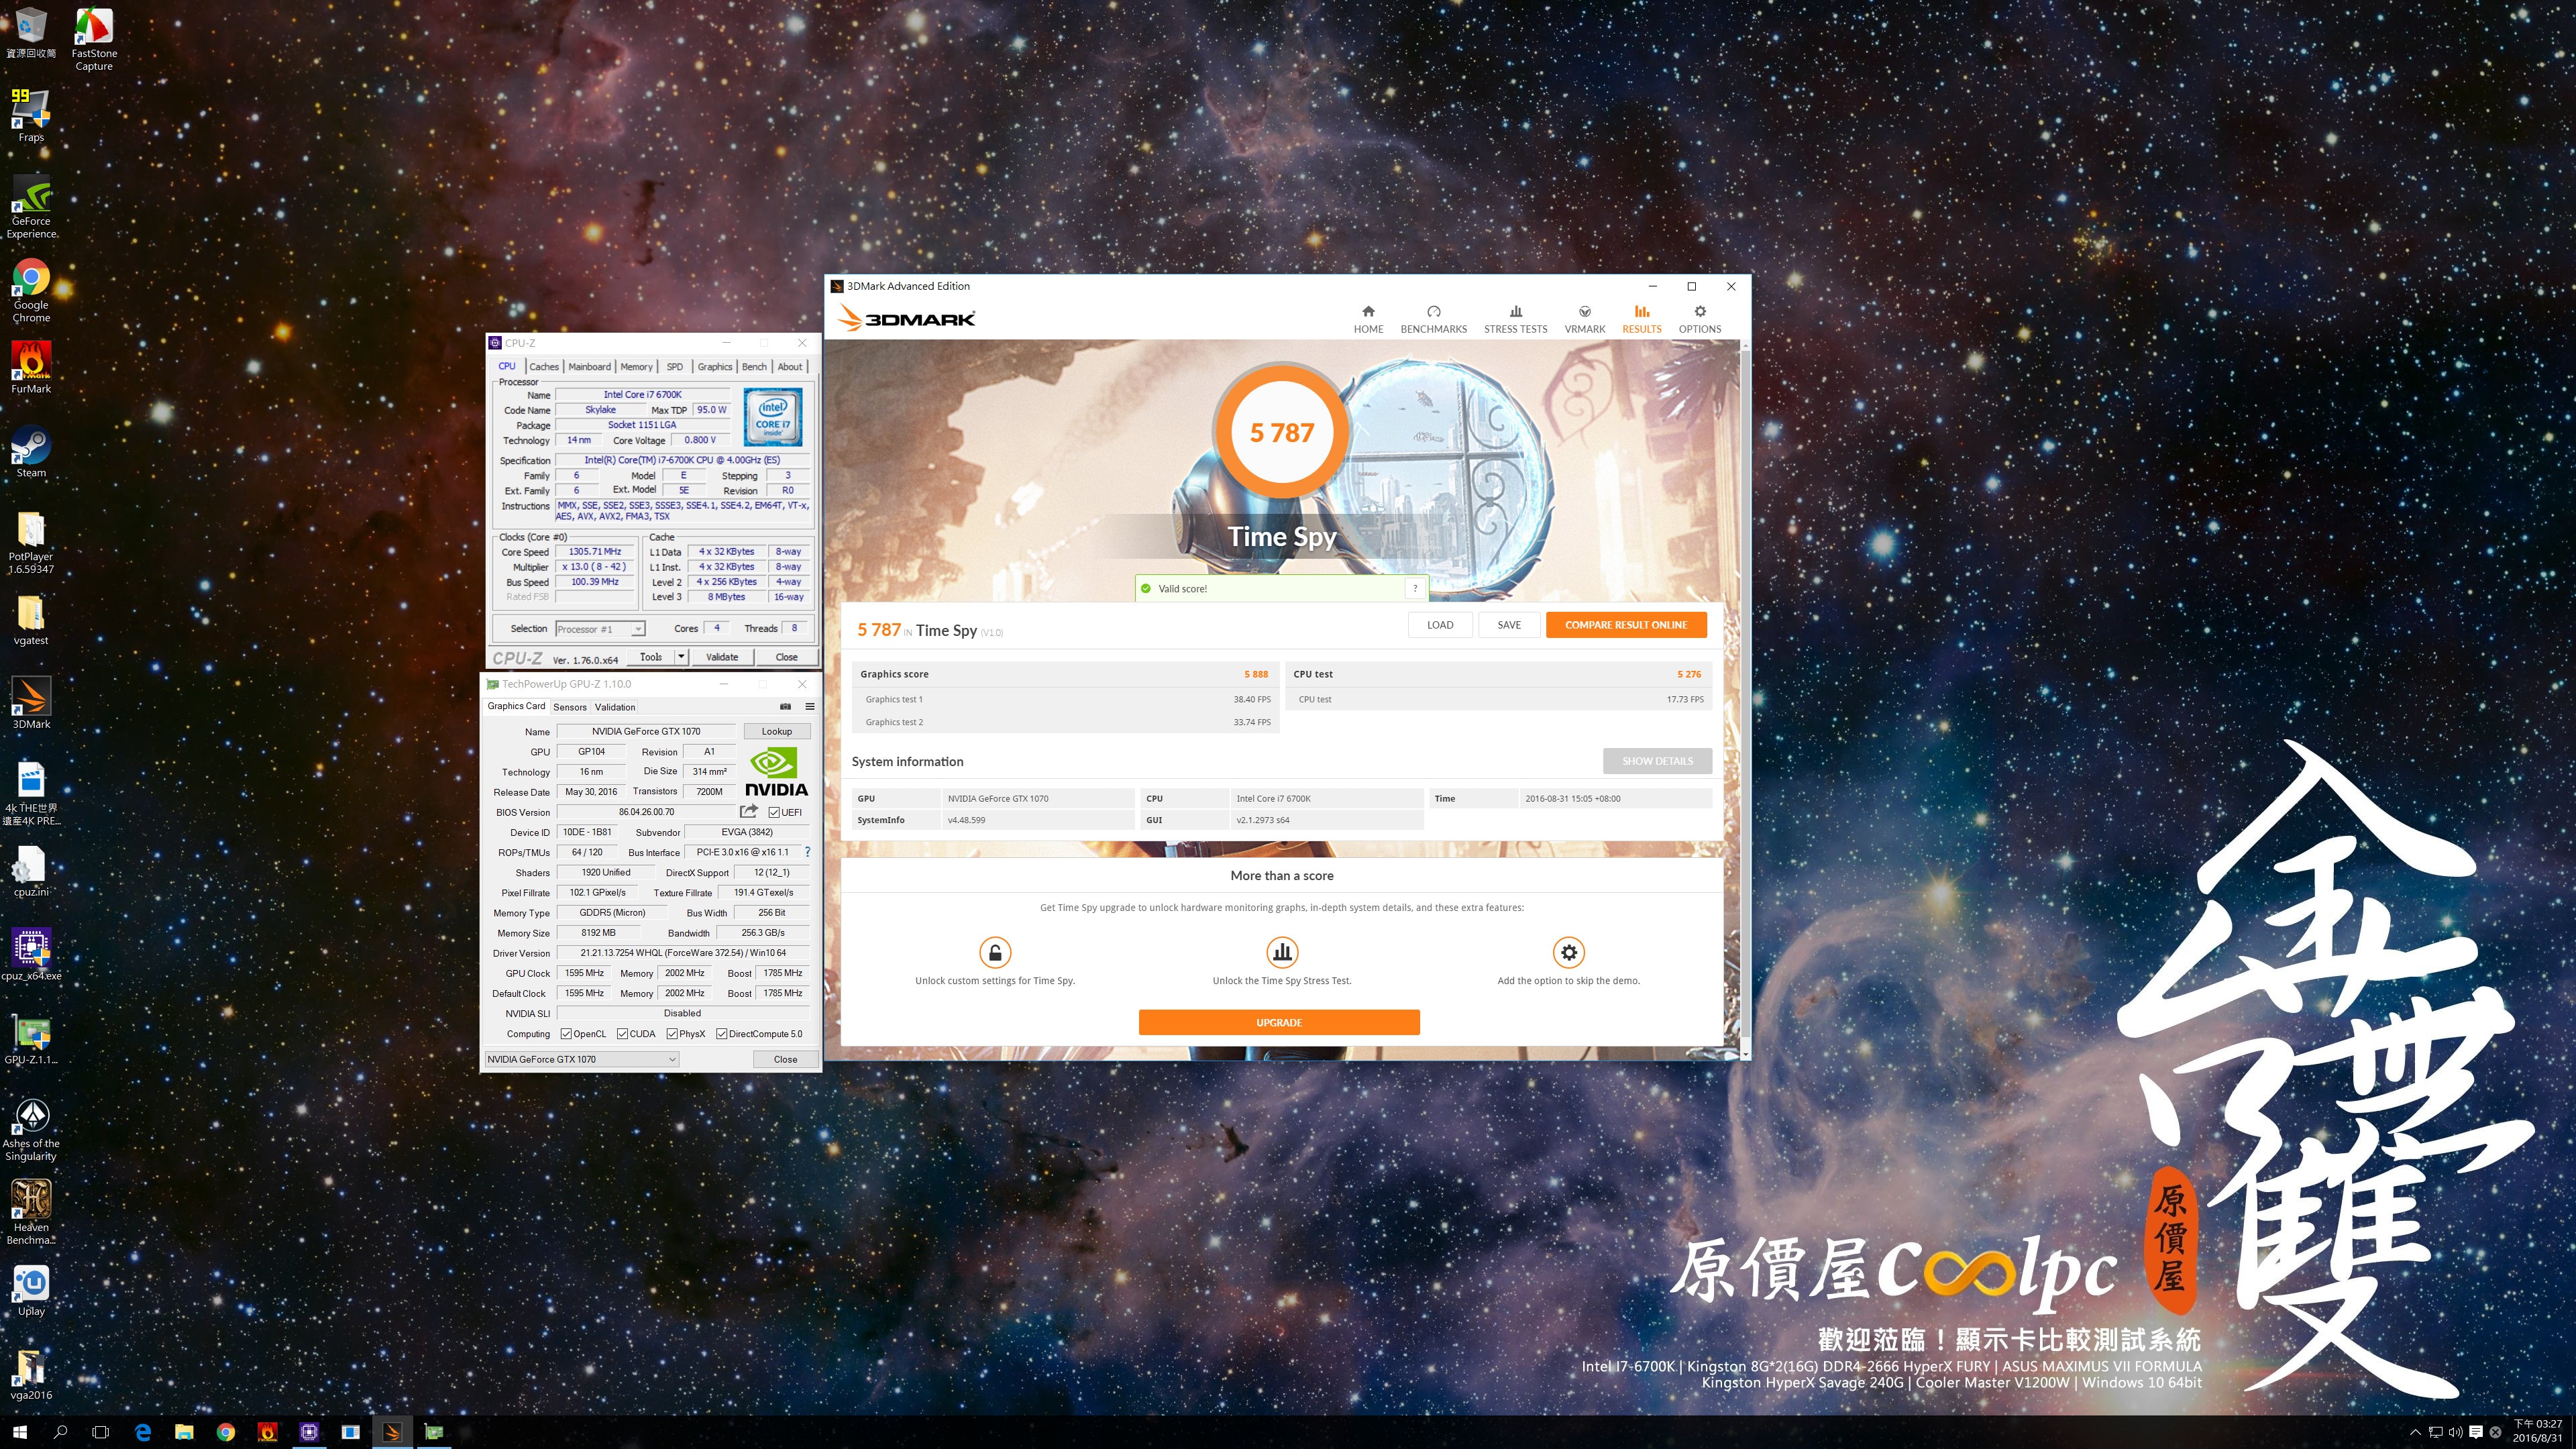Viewport: 2576px width, 1449px height.
Task: Click the SAVE button in 3DMark
Action: click(x=1509, y=625)
